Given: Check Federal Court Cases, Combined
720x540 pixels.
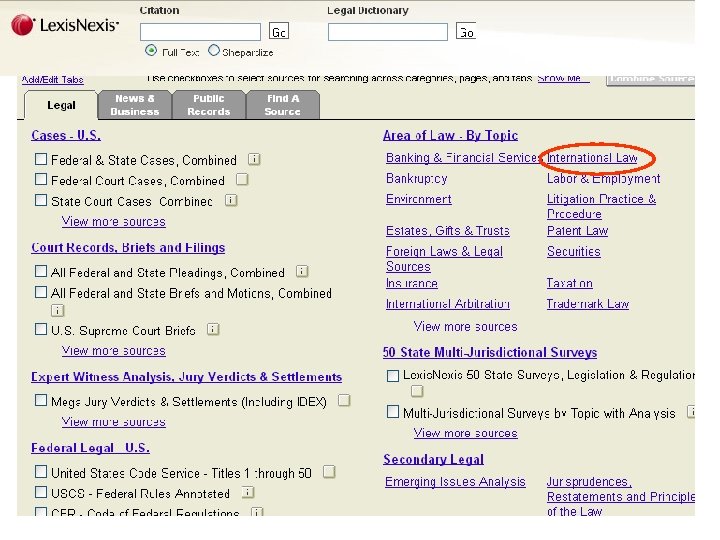Looking at the screenshot, I should tap(41, 180).
